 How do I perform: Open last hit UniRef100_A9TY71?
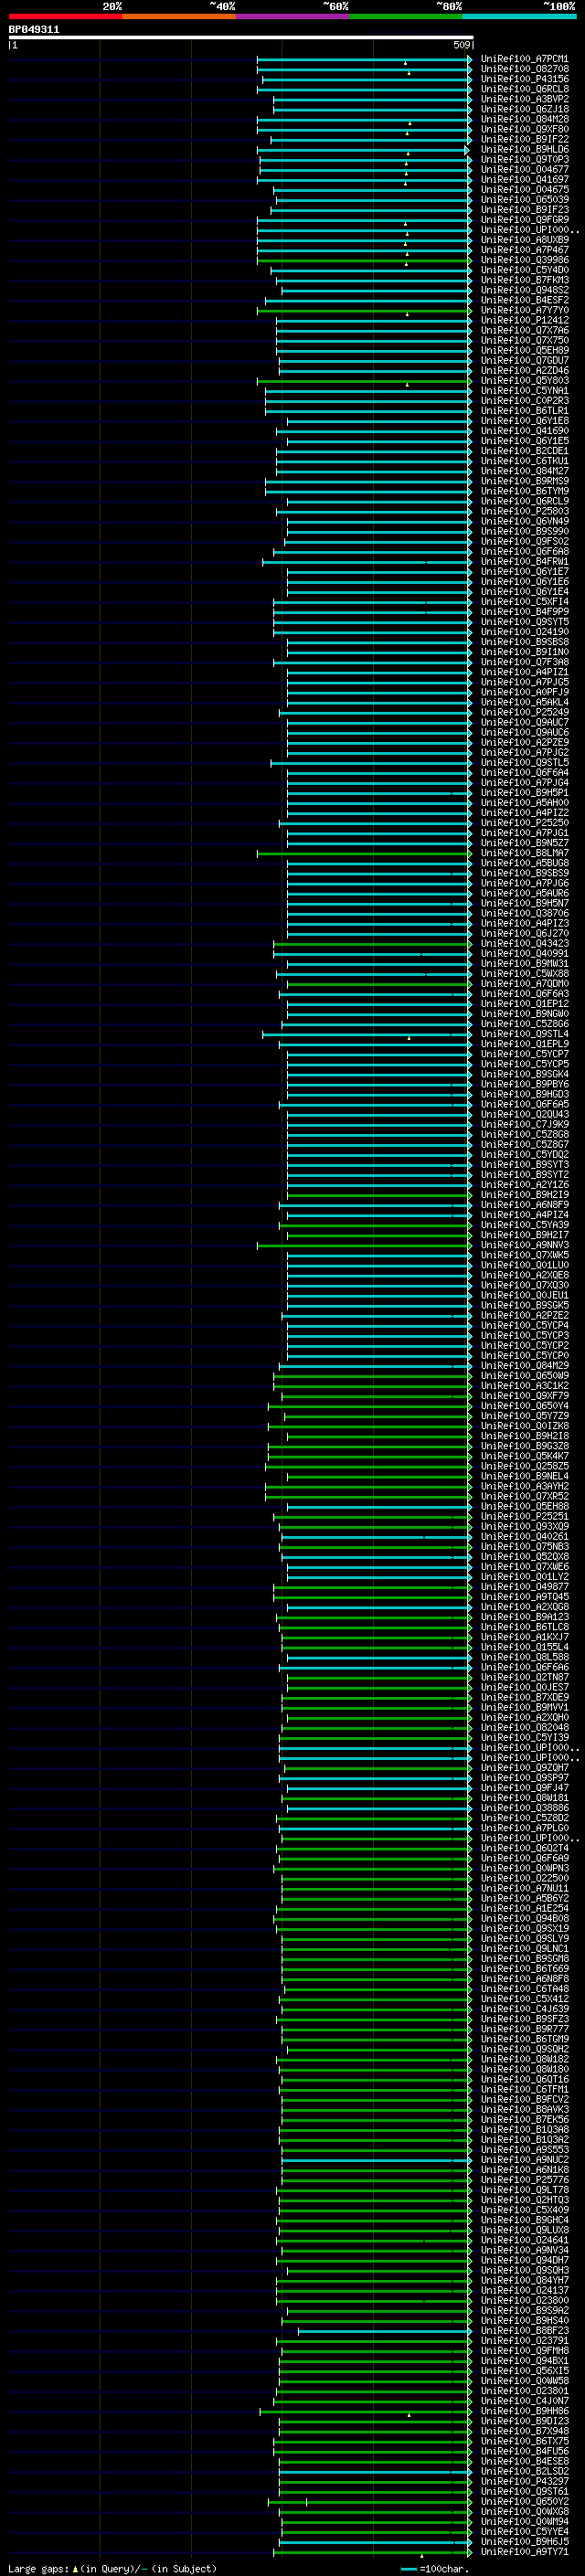tap(525, 2553)
